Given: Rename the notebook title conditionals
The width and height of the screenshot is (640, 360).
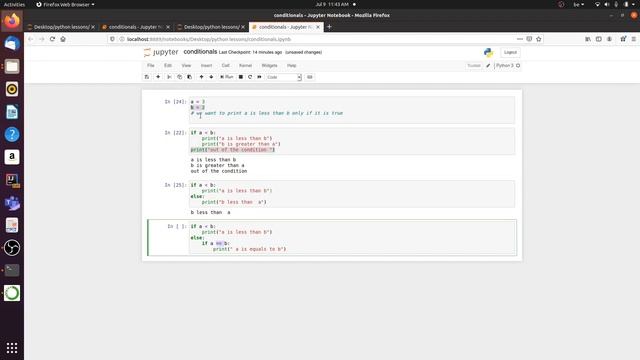Looking at the screenshot, I should click(200, 52).
